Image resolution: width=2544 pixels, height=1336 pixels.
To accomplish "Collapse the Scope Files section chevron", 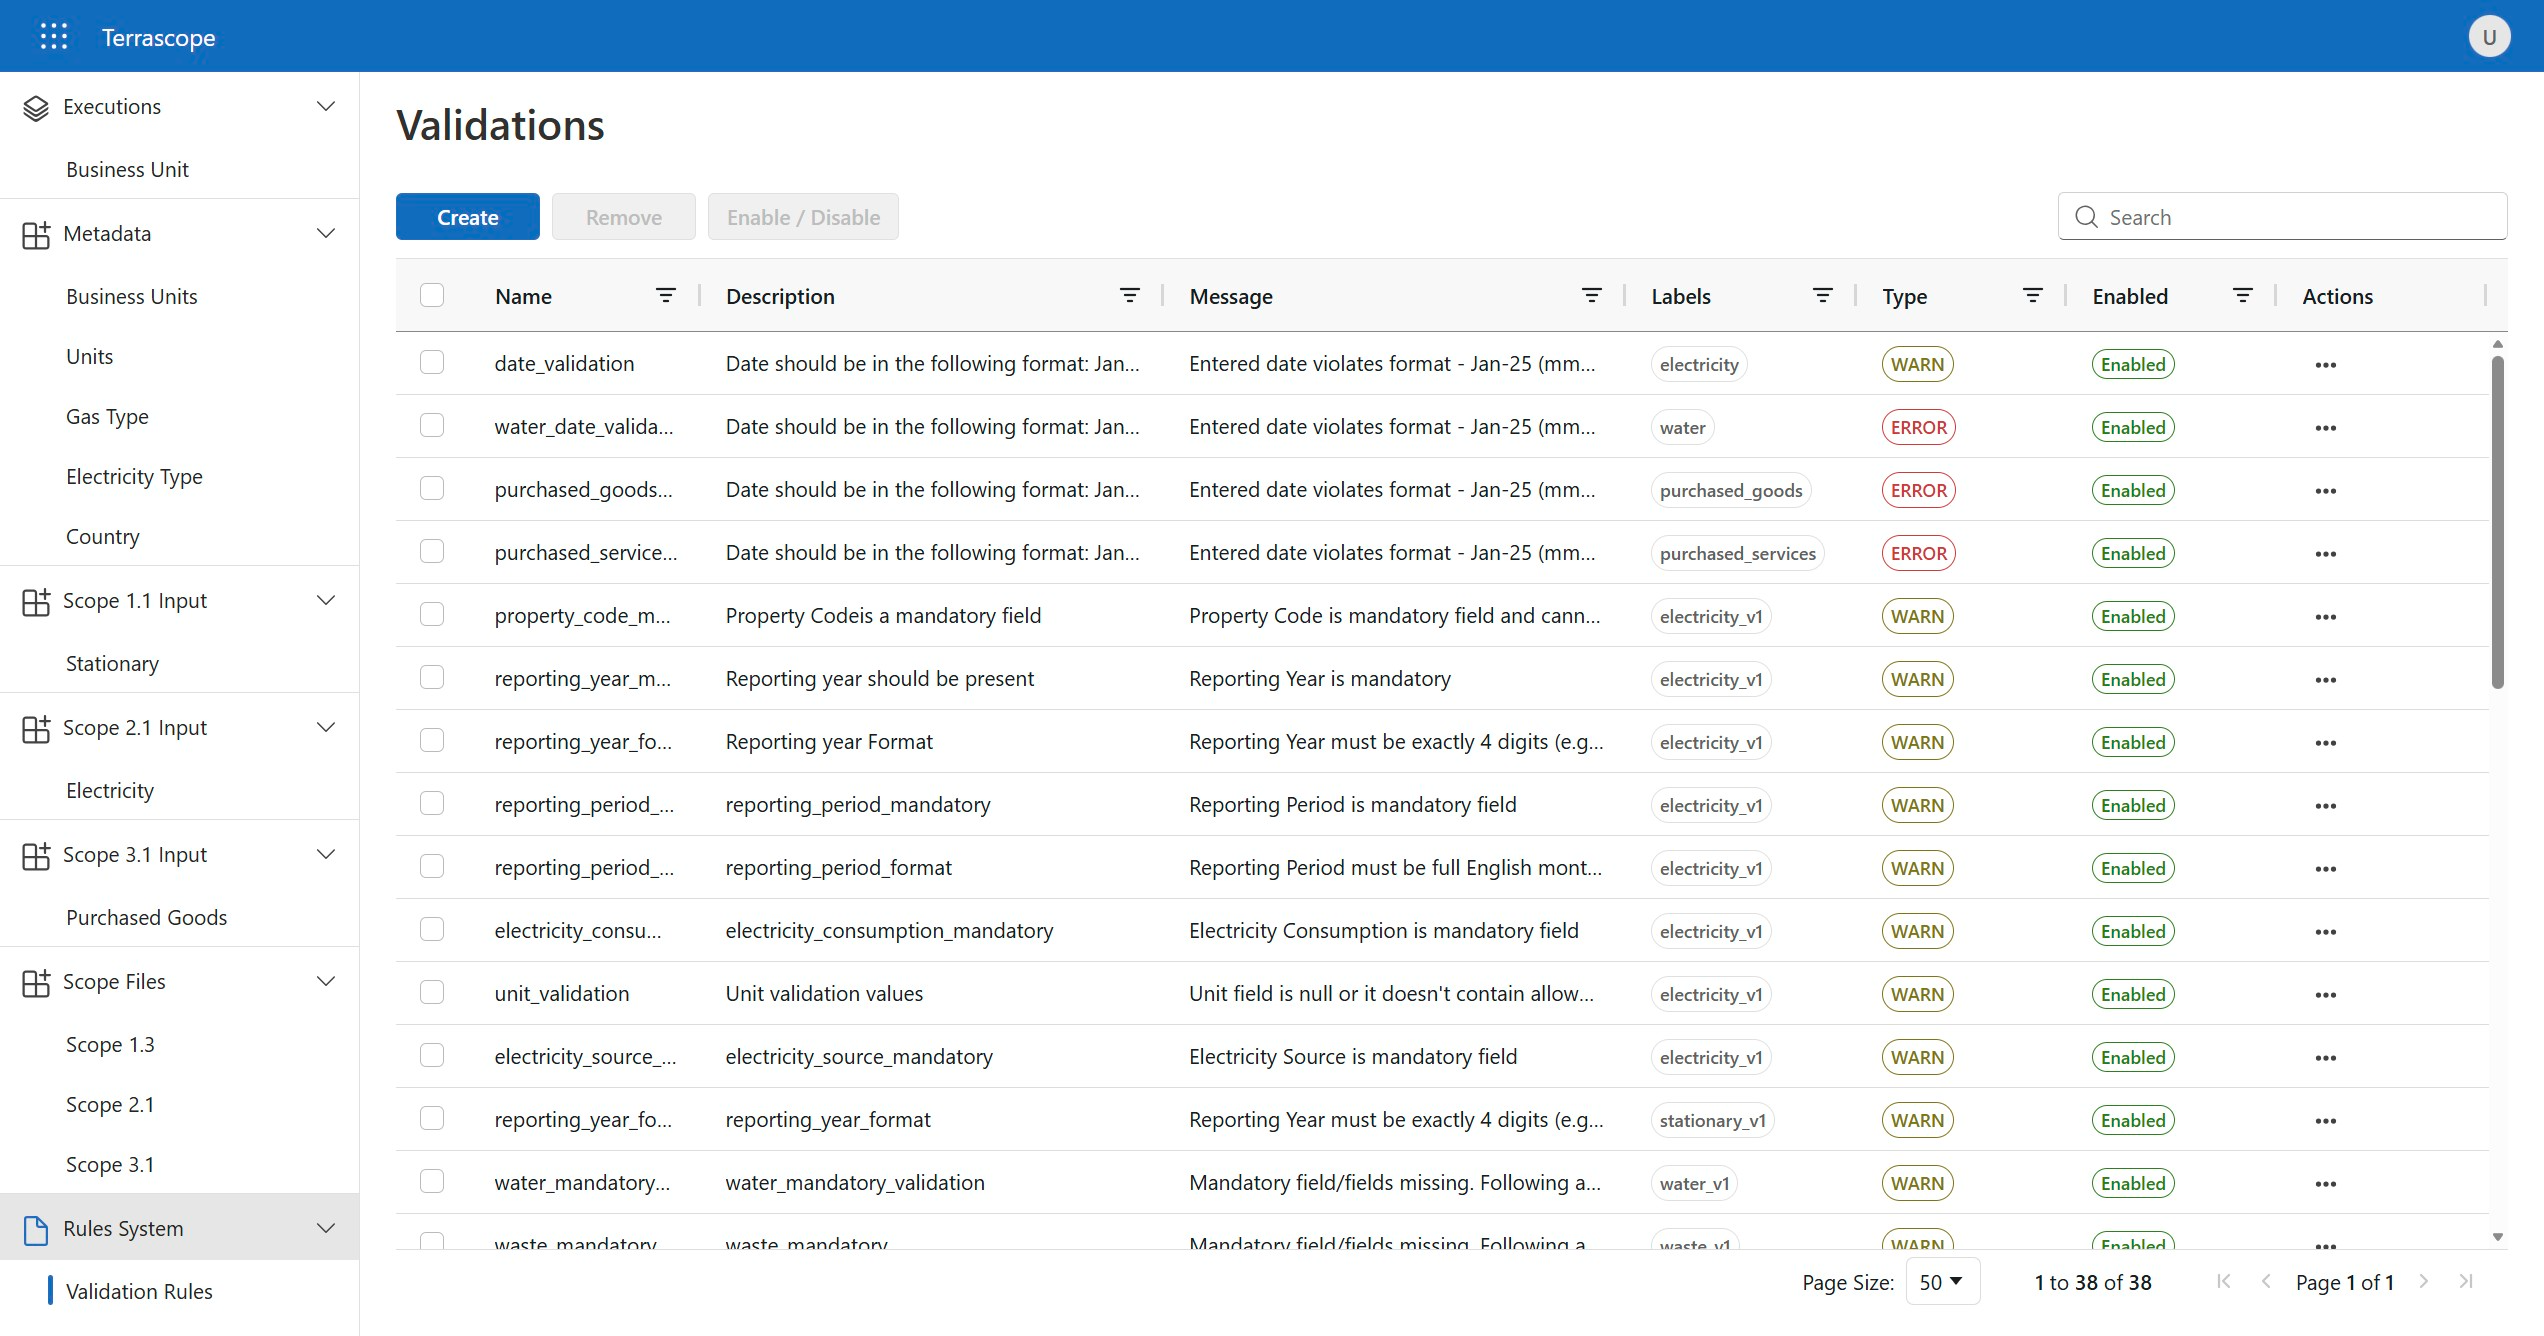I will (326, 982).
